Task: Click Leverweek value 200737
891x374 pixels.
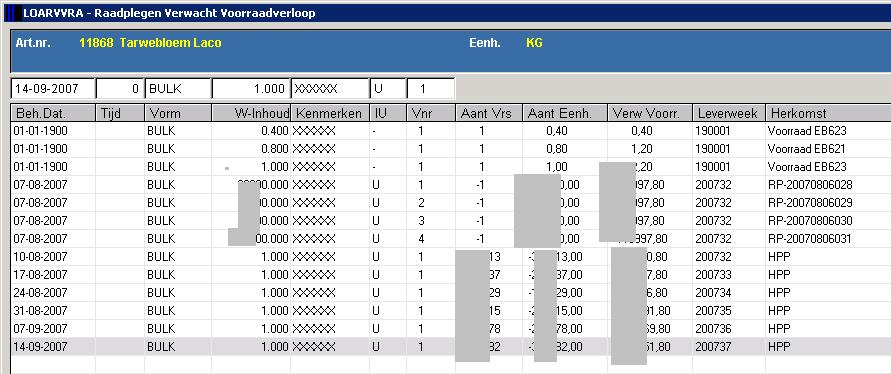Action: tap(713, 347)
